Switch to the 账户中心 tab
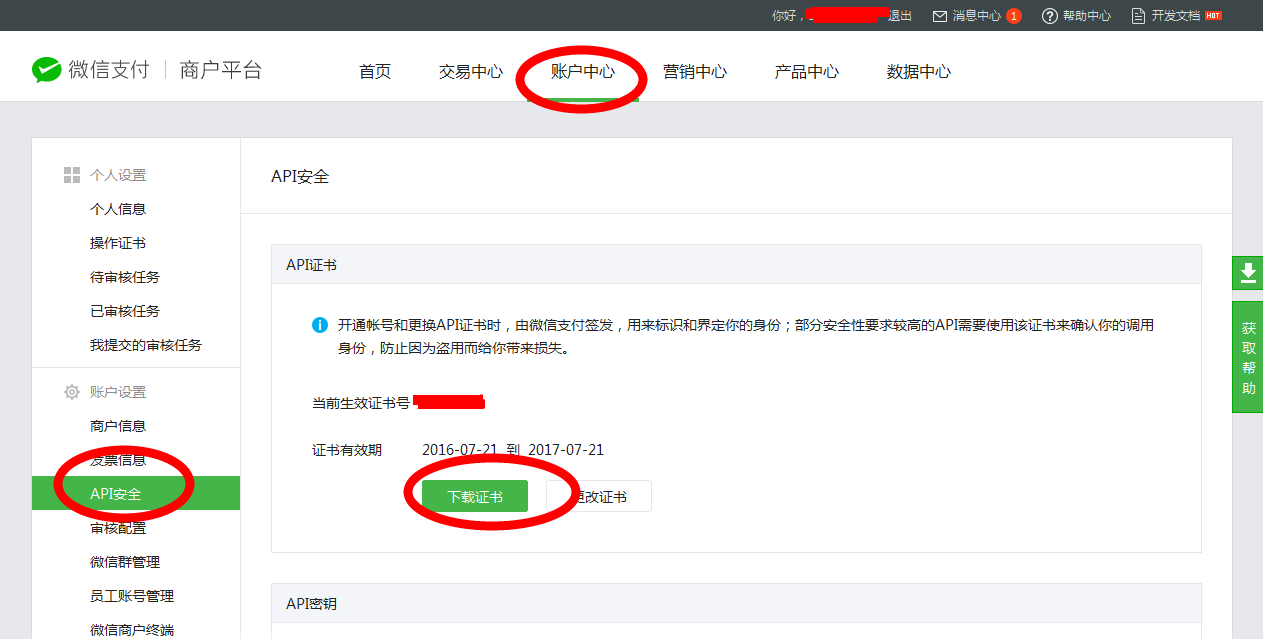 [583, 71]
